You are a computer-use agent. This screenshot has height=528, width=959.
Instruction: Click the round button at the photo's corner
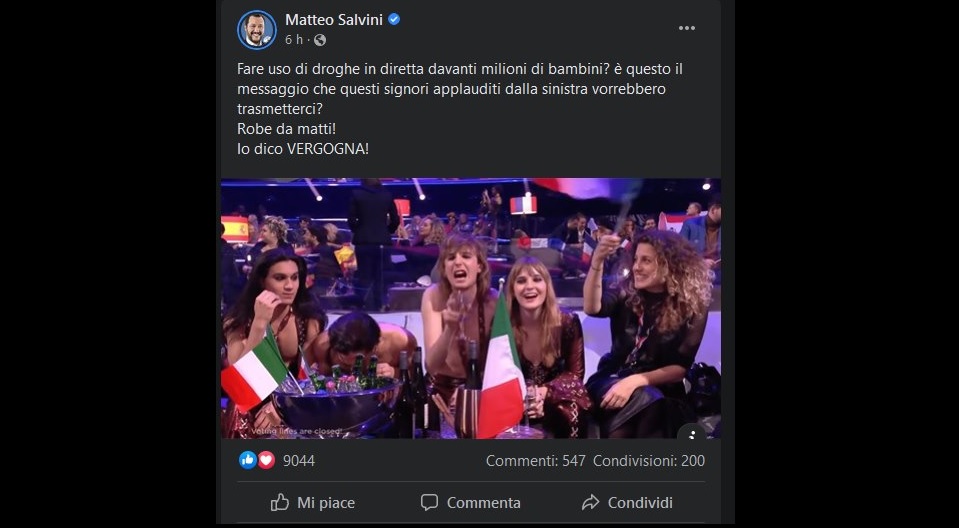coord(691,435)
